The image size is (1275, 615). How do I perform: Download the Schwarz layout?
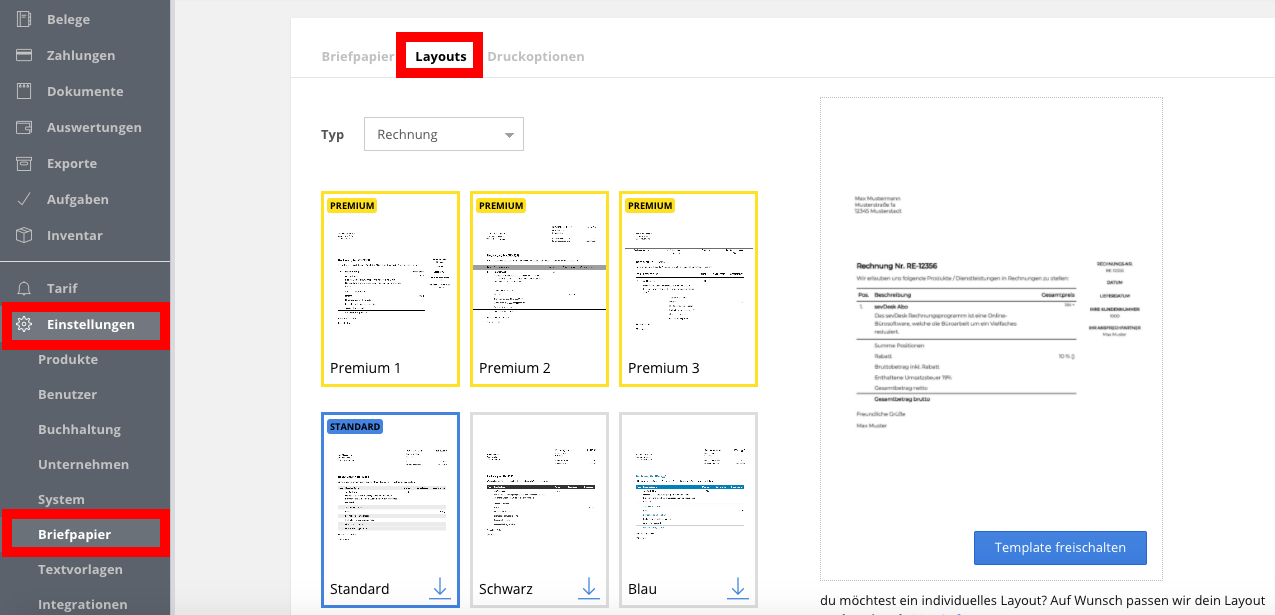pos(588,589)
